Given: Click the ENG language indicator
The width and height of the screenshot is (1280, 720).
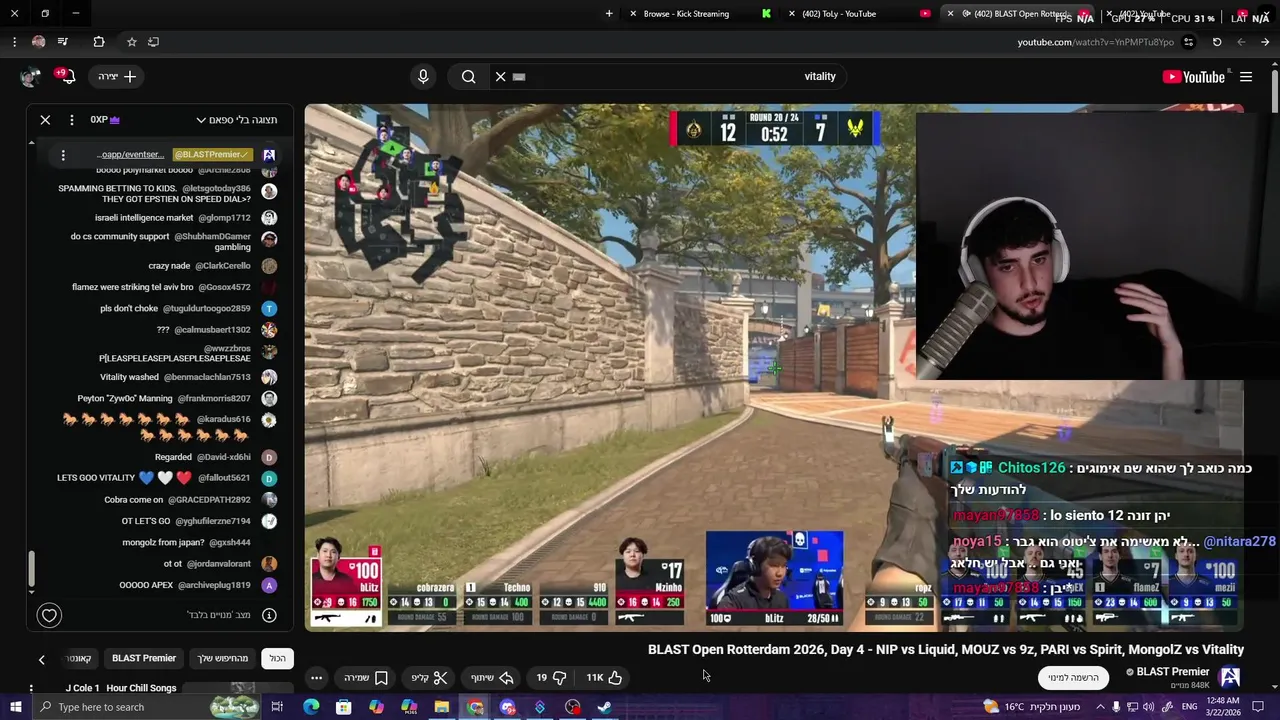Looking at the screenshot, I should 1189,707.
